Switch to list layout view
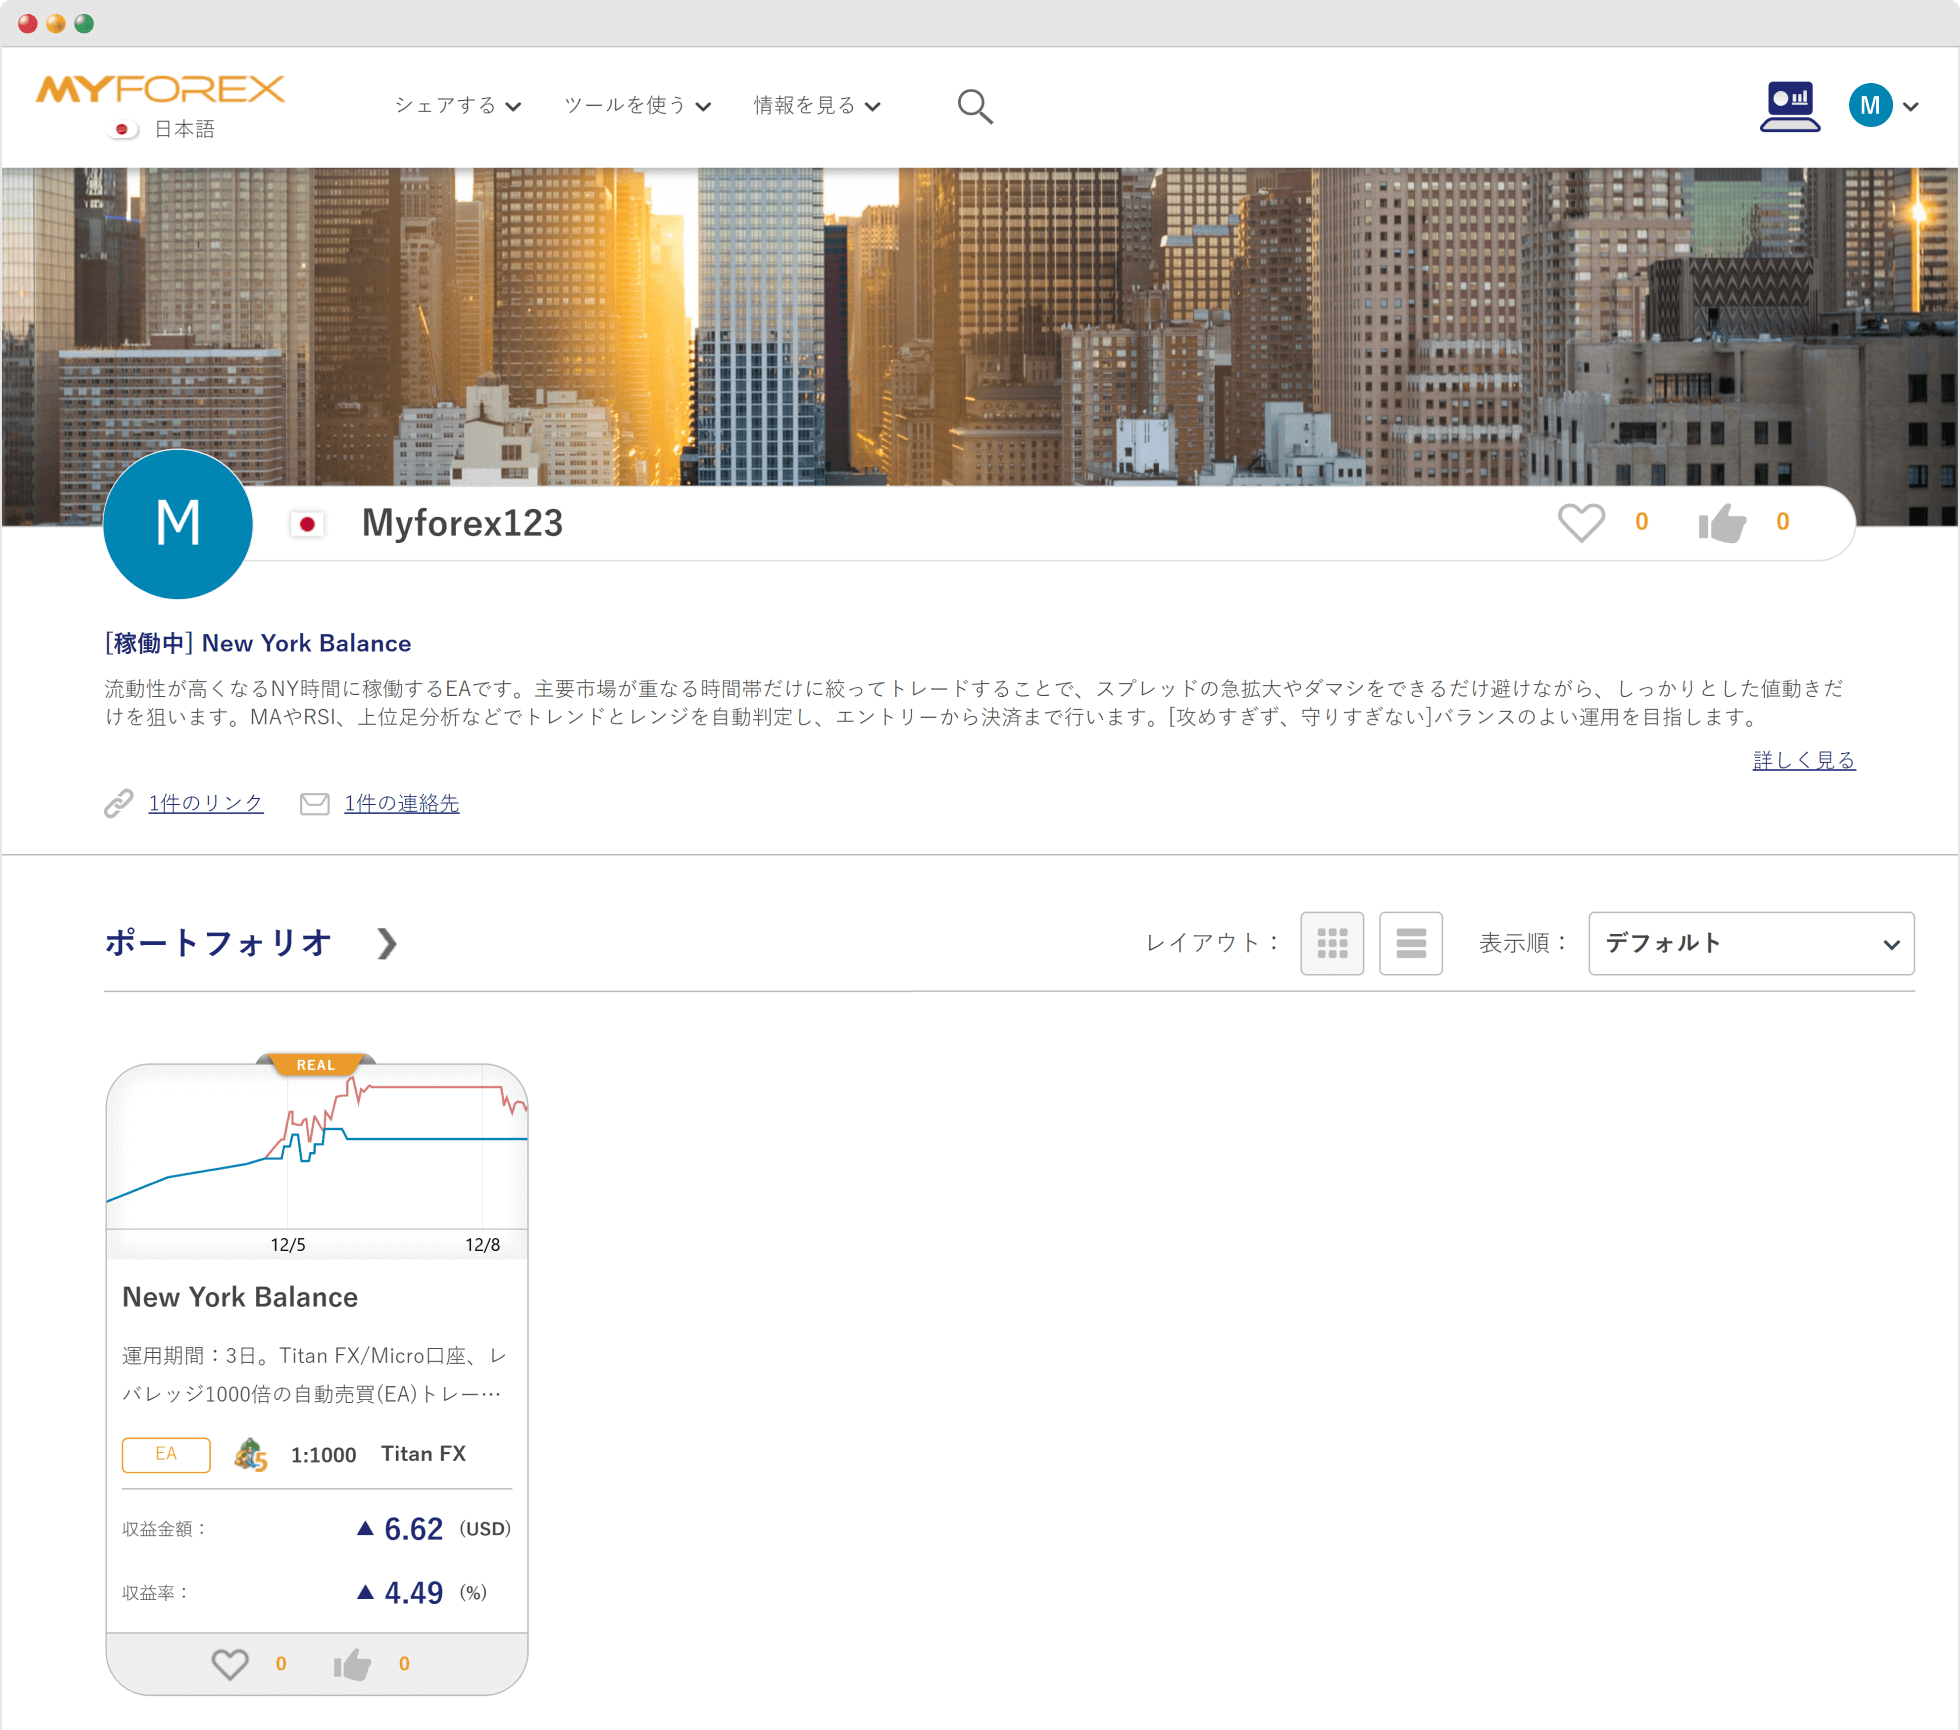 [x=1410, y=943]
